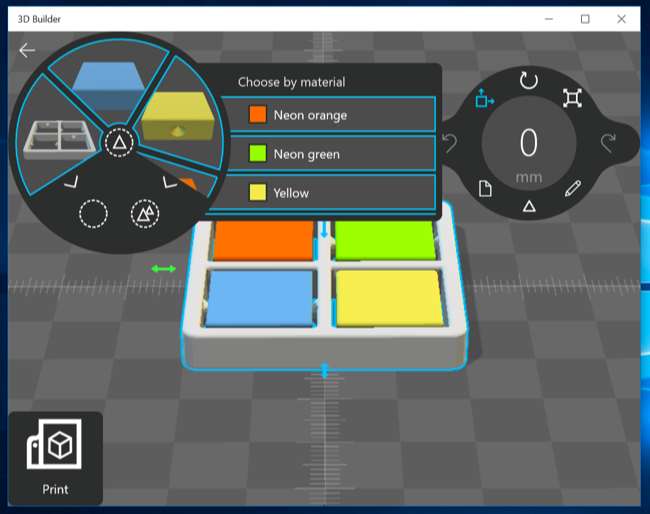Select the Scale tool icon

tap(572, 97)
